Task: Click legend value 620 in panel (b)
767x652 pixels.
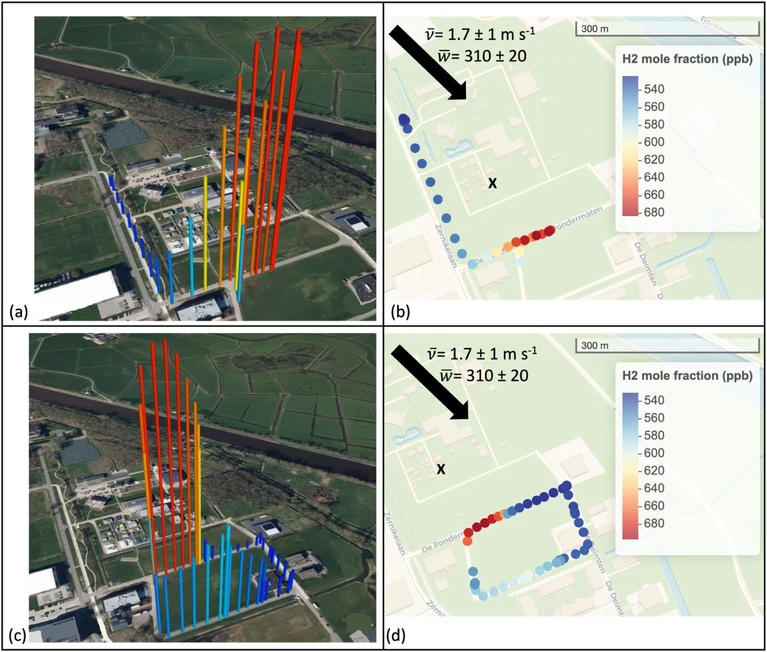Action: click(x=654, y=159)
